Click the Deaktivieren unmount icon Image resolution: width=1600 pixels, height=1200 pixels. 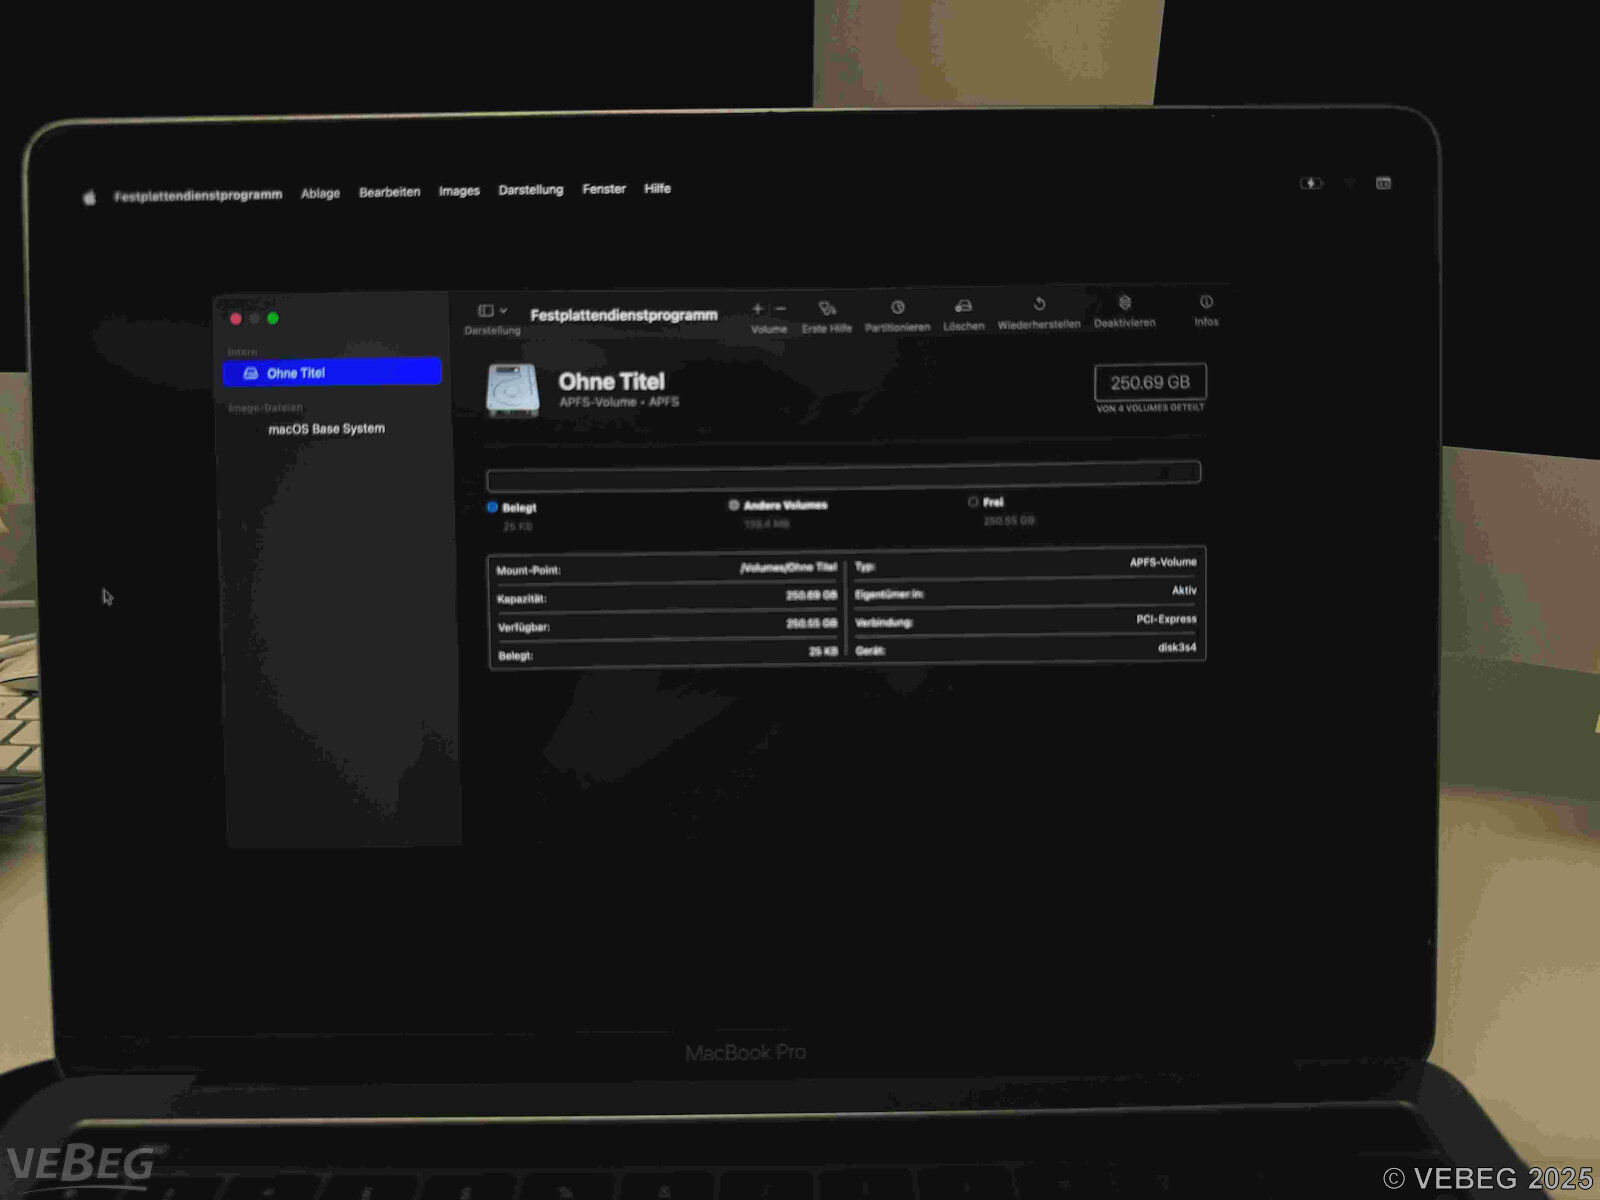(x=1124, y=303)
